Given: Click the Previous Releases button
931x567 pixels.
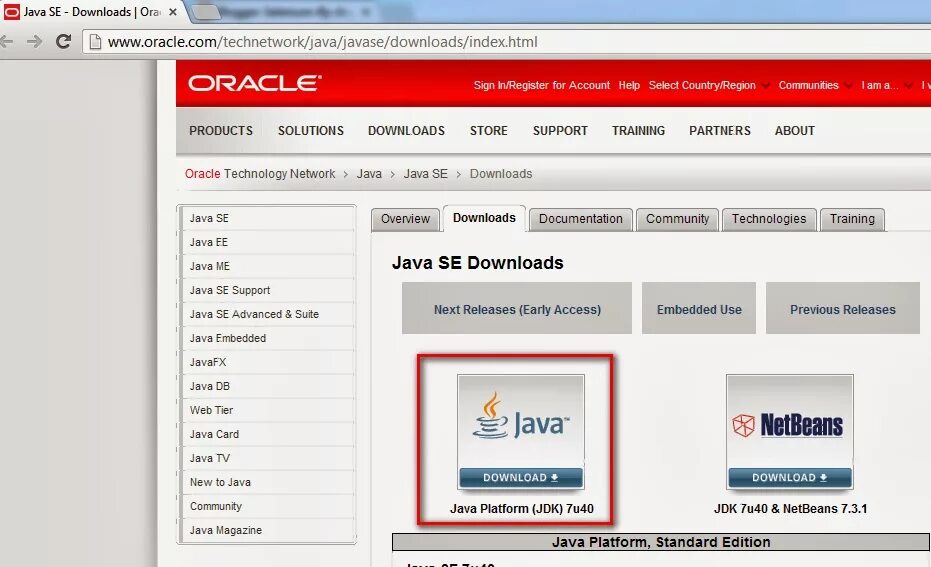Looking at the screenshot, I should pyautogui.click(x=843, y=309).
